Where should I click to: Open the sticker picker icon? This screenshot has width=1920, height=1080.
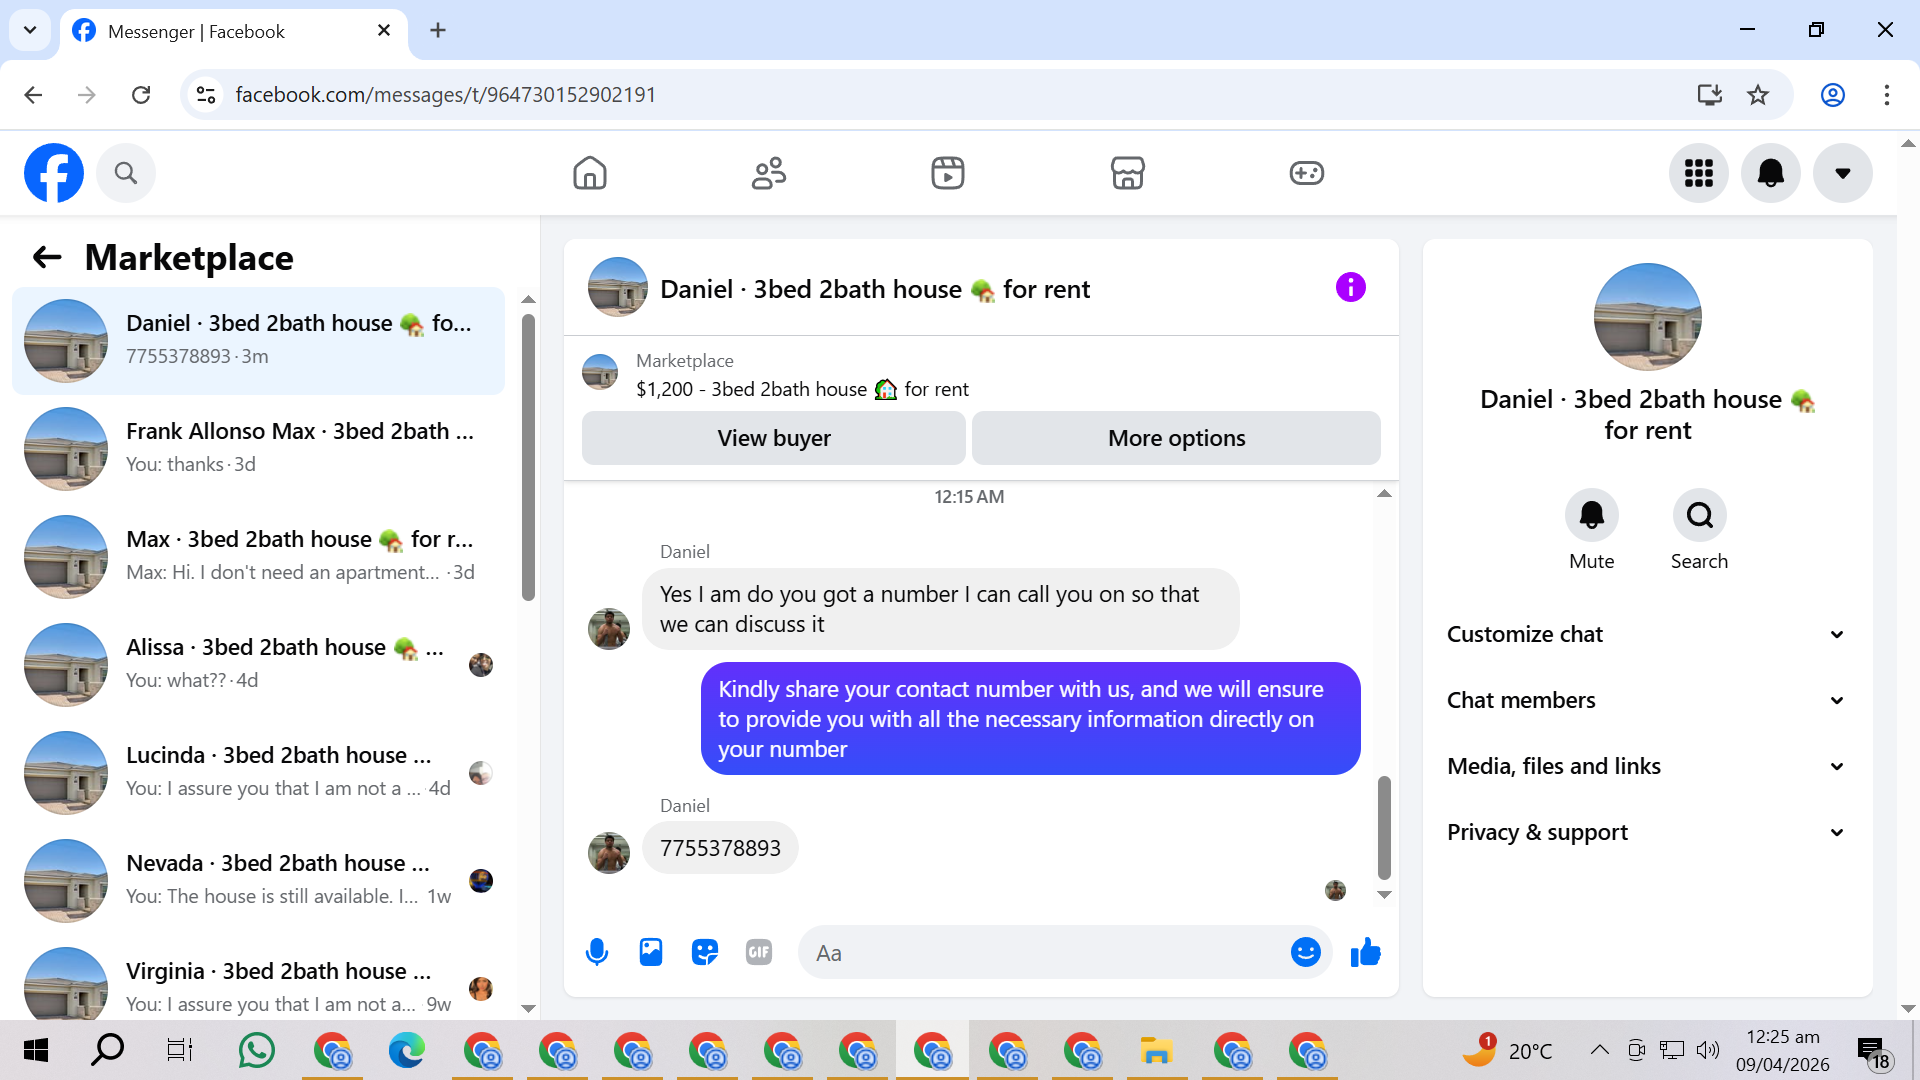tap(705, 952)
